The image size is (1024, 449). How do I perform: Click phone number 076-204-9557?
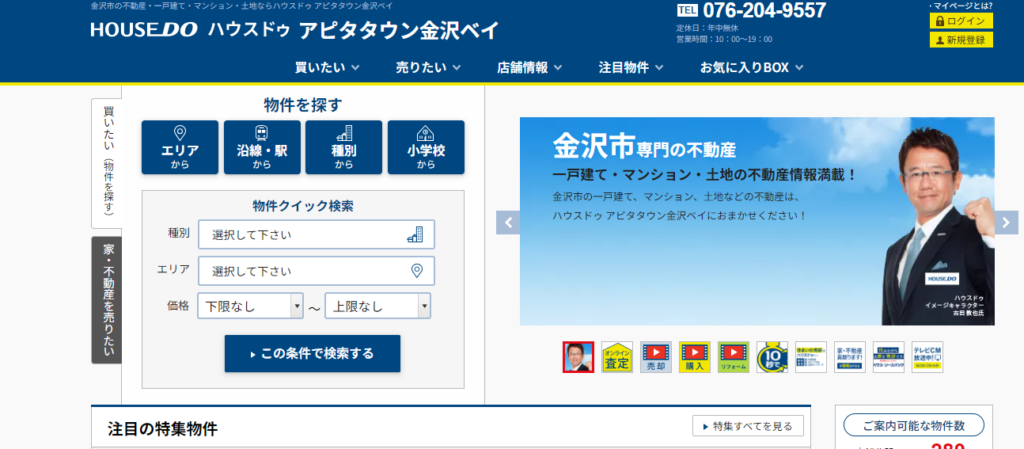coord(764,10)
